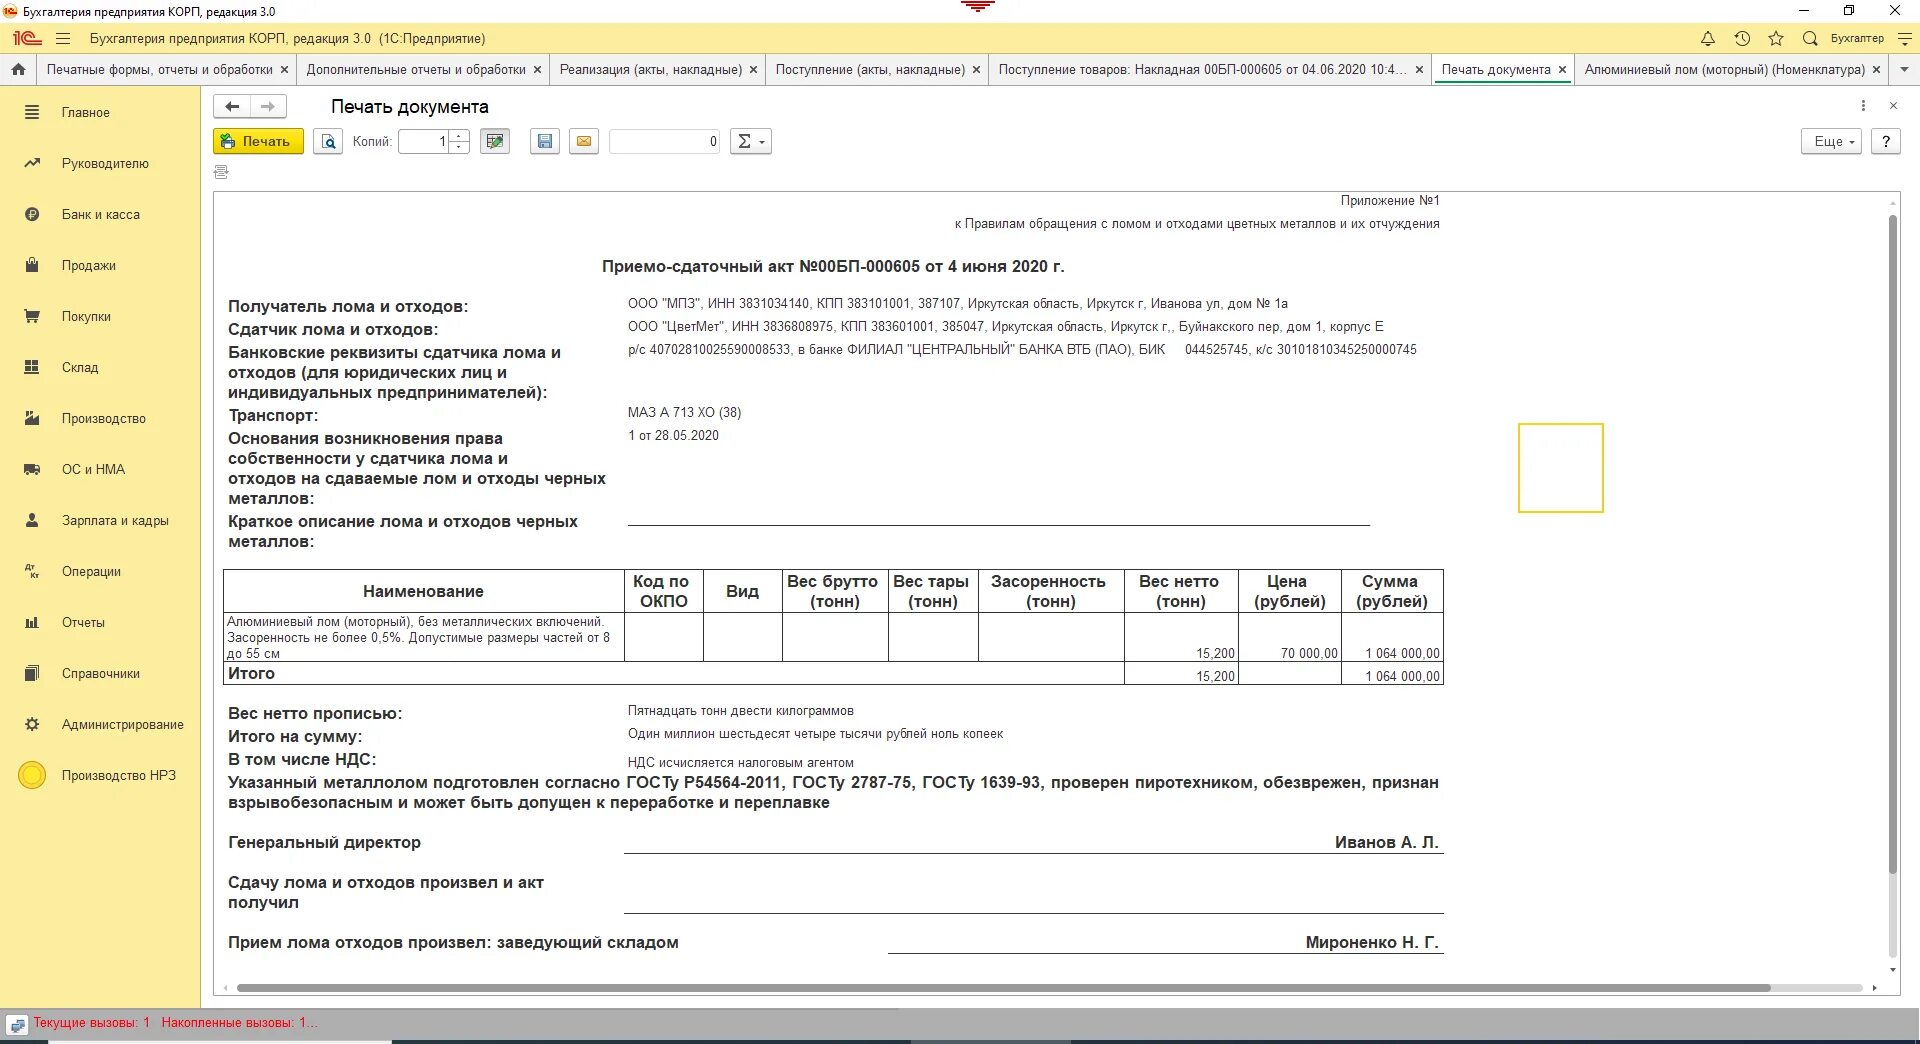Viewport: 1920px width, 1044px height.
Task: Show notifications bell
Action: (x=1708, y=38)
